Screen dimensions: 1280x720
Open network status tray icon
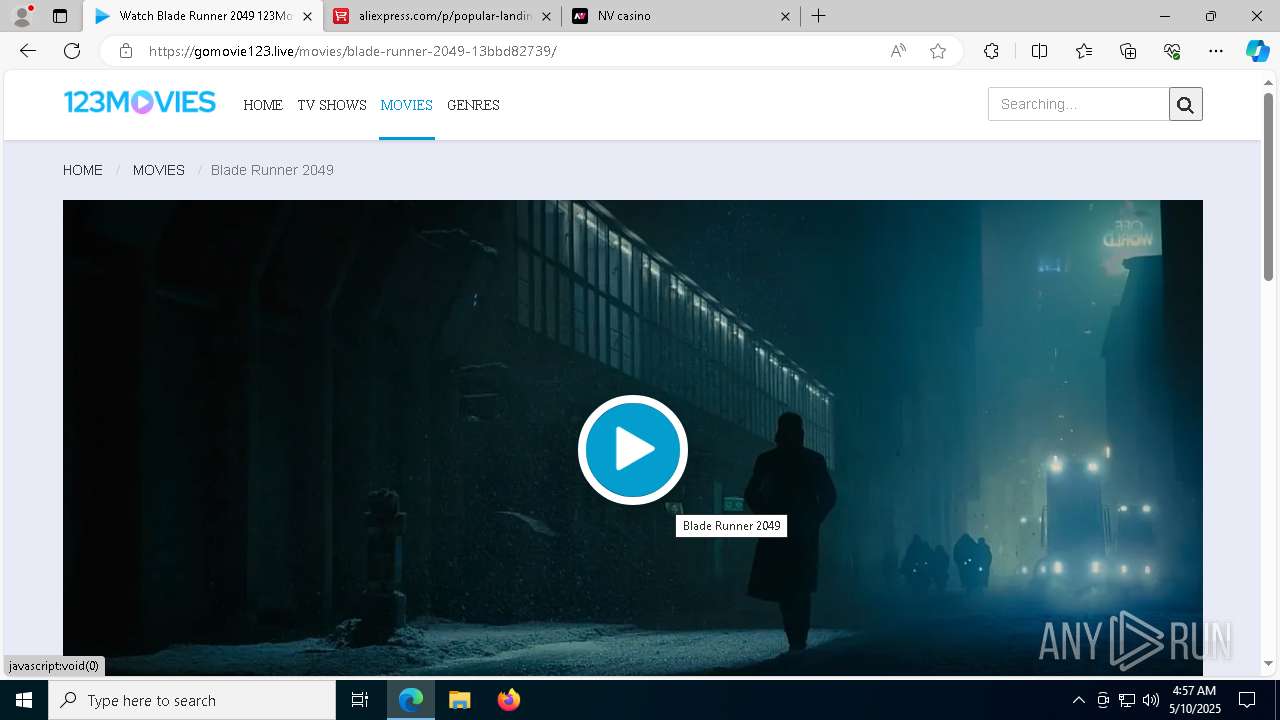coord(1127,700)
